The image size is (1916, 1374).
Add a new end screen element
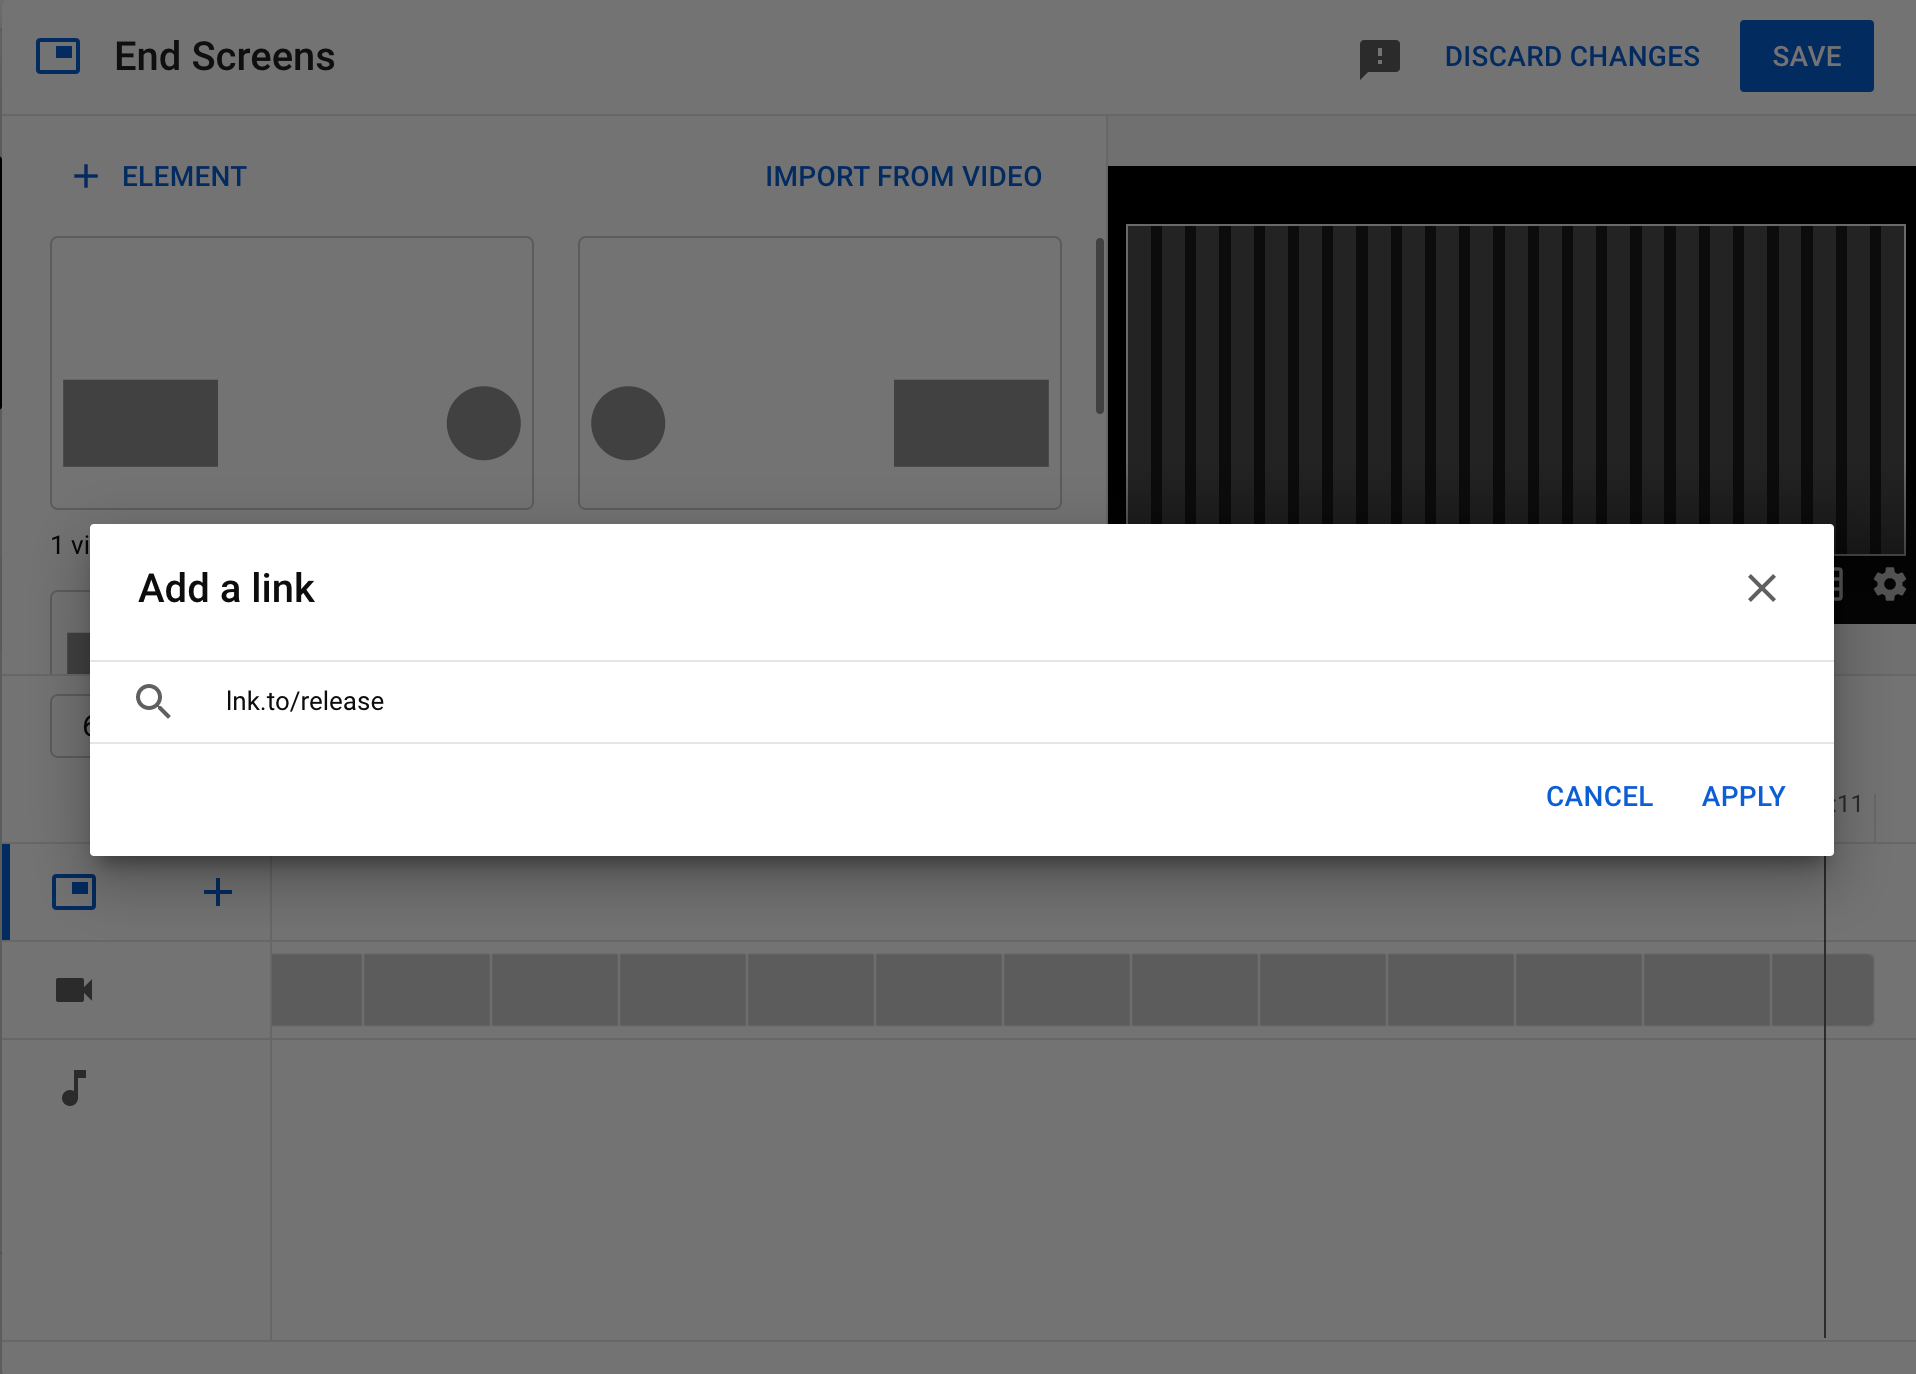click(160, 176)
